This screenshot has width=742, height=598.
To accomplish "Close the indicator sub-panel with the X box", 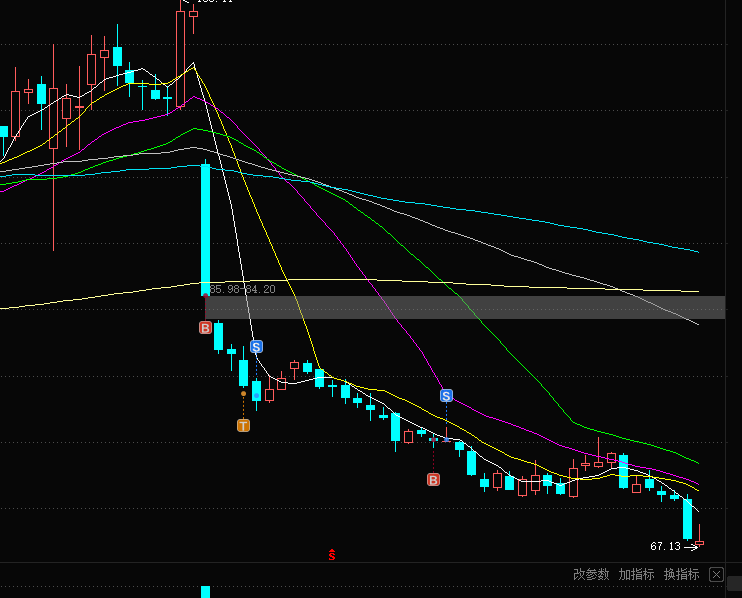I will [716, 575].
